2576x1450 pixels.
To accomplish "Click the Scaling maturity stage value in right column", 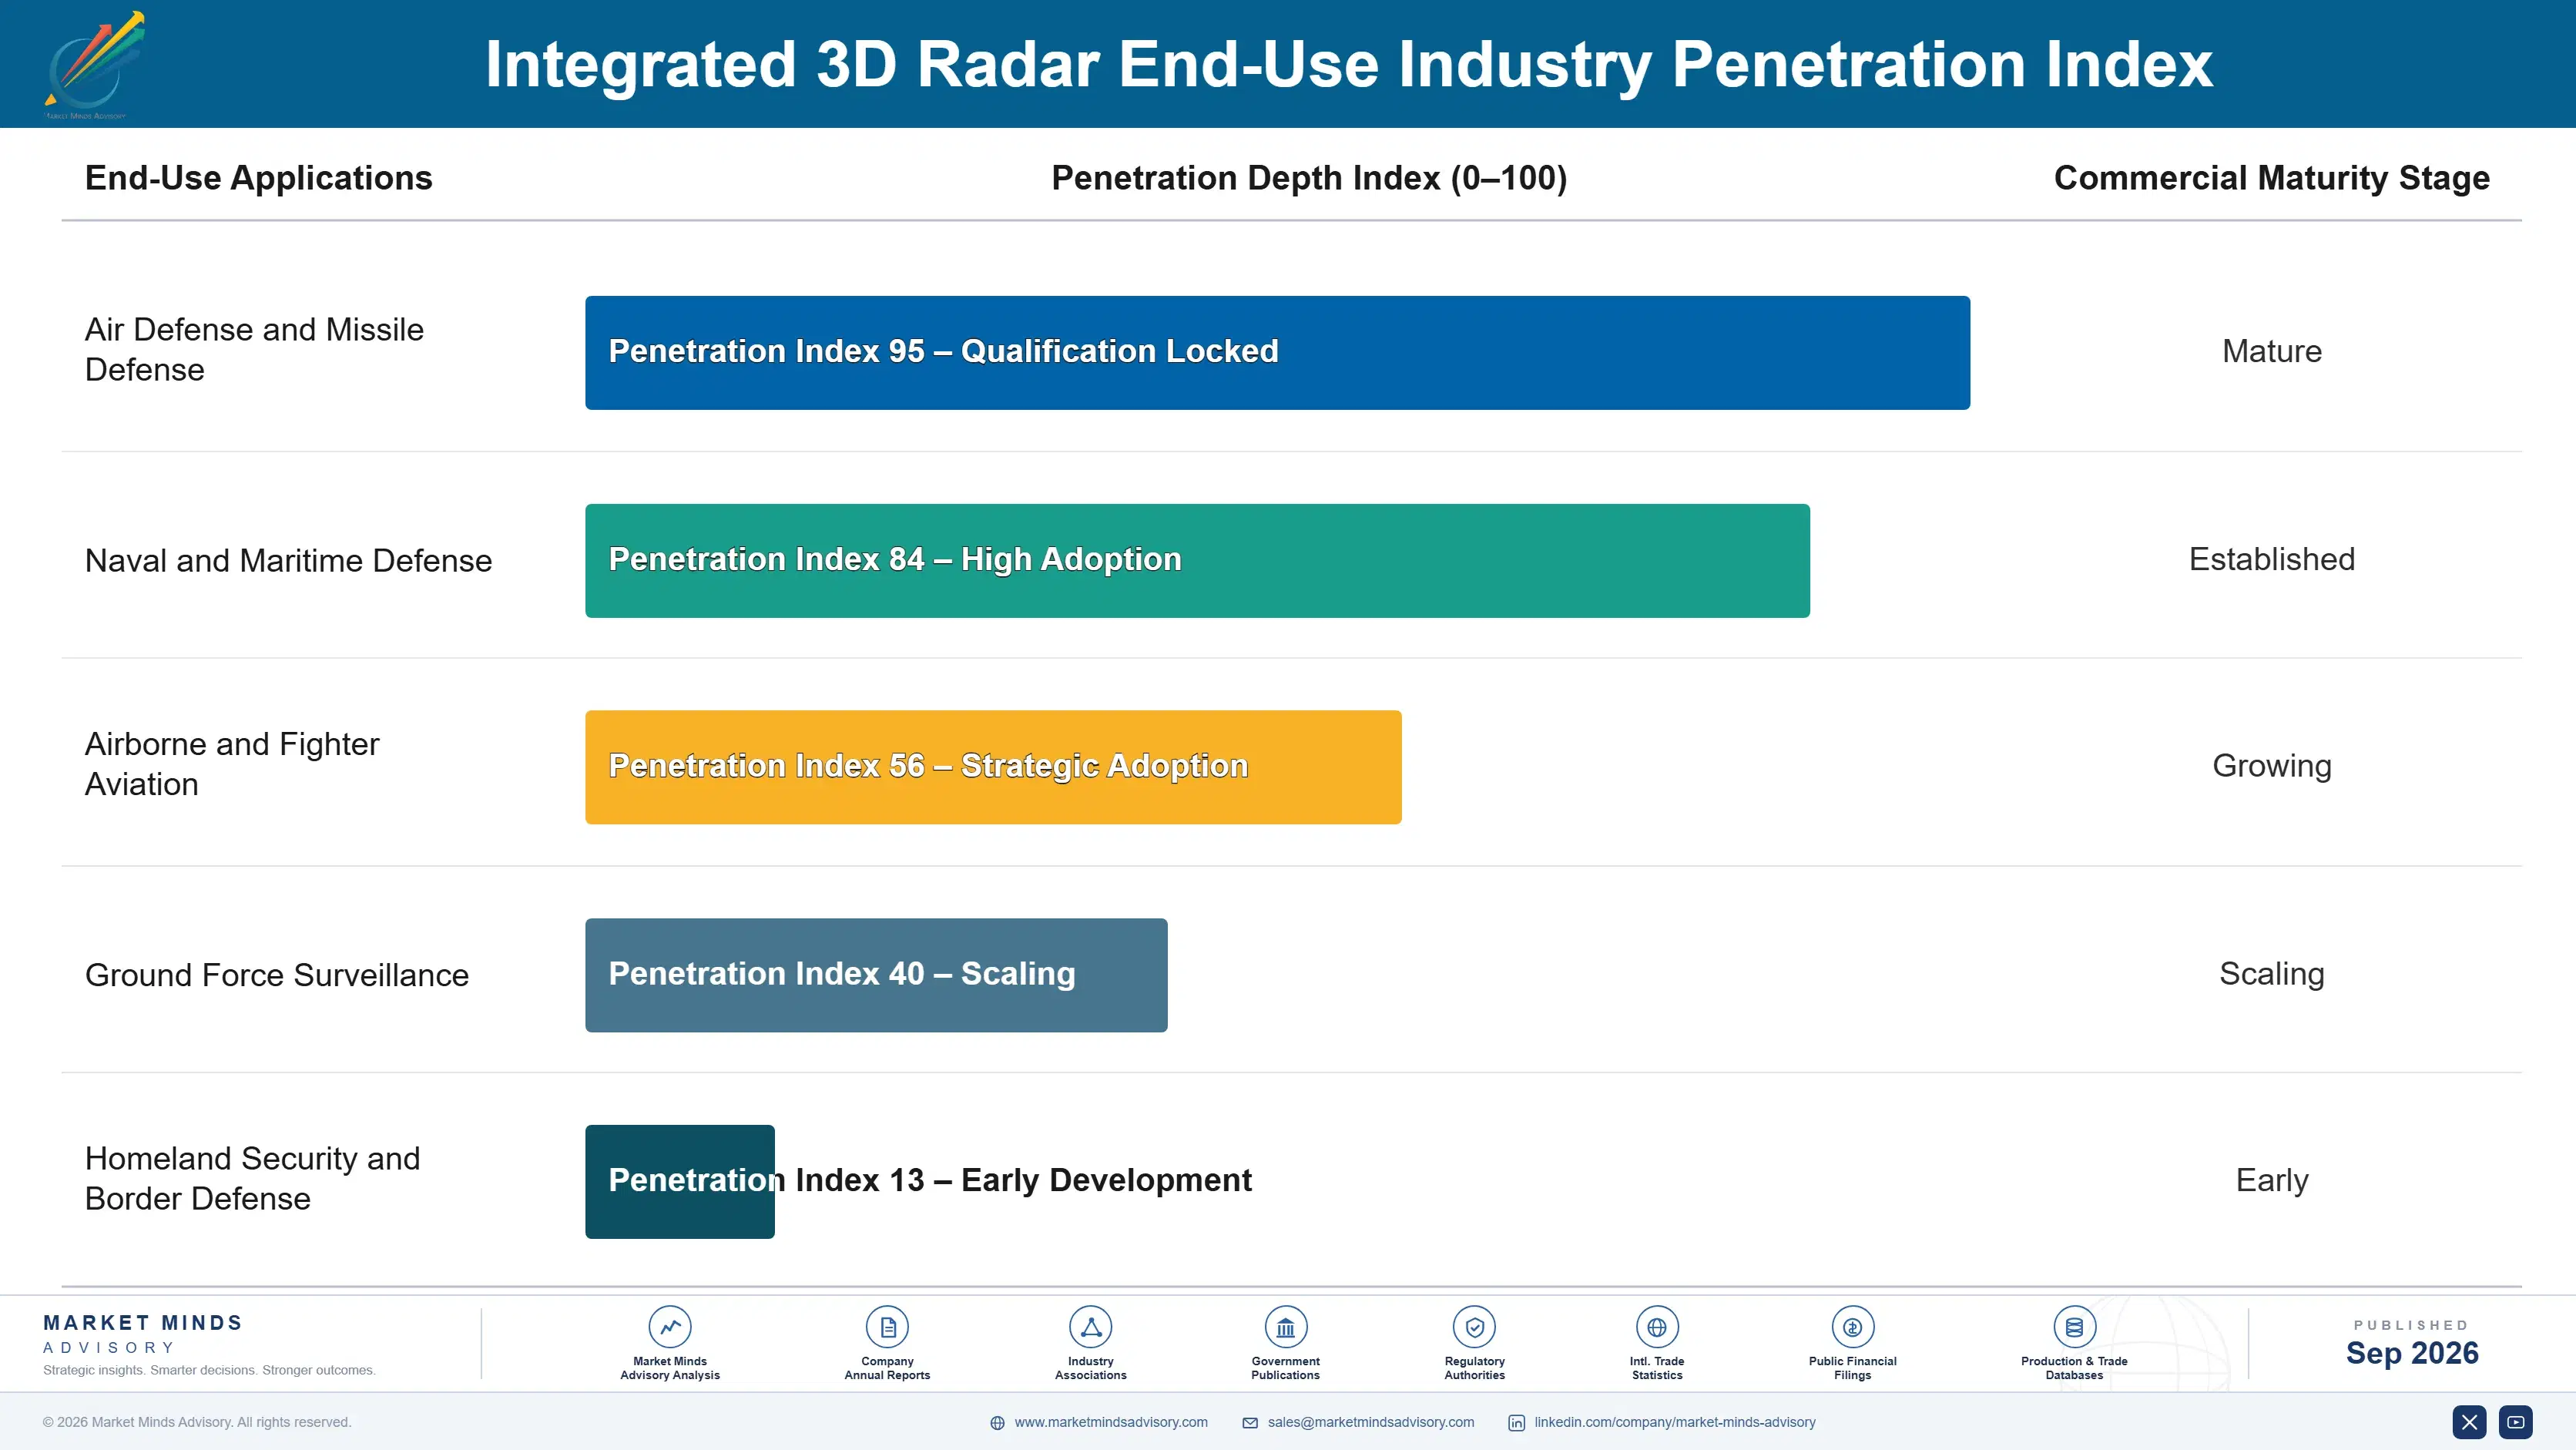I will (2271, 974).
